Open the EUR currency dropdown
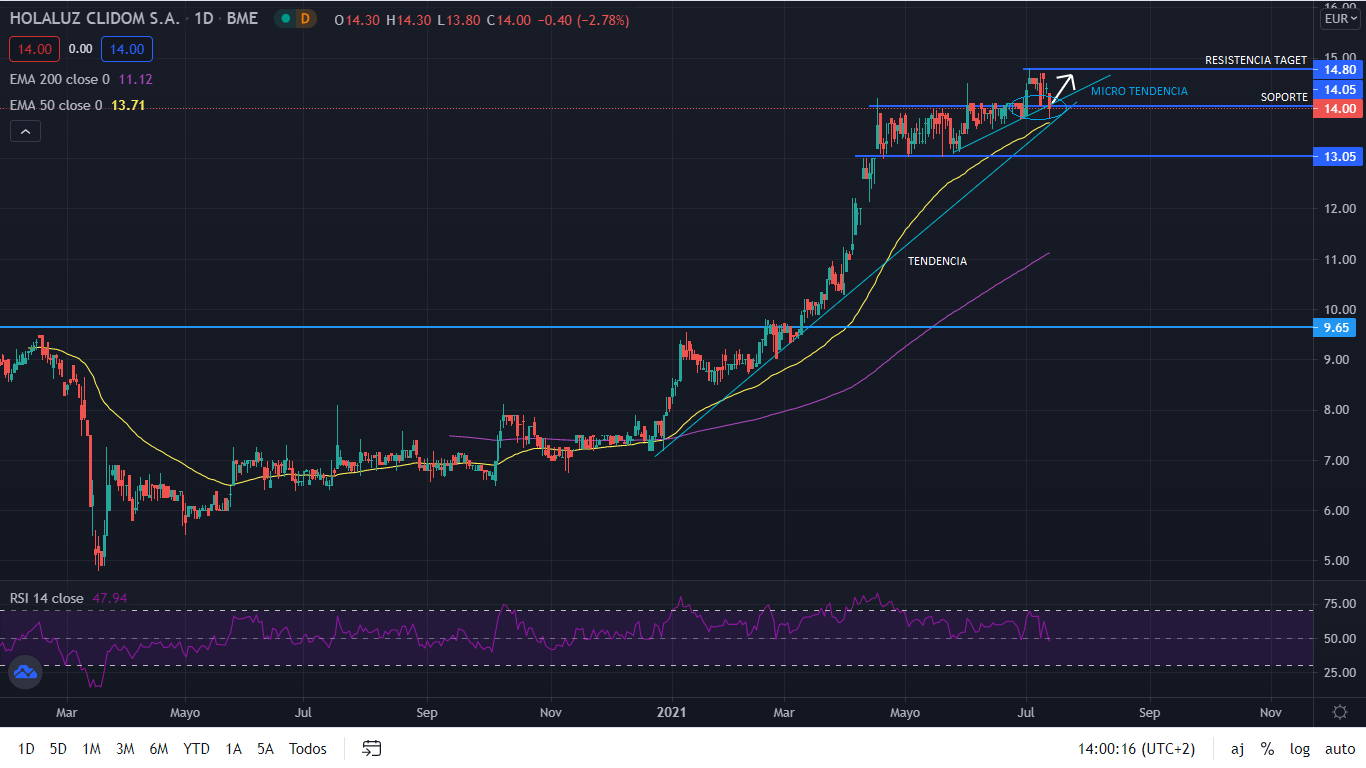This screenshot has height=768, width=1366. point(1339,19)
